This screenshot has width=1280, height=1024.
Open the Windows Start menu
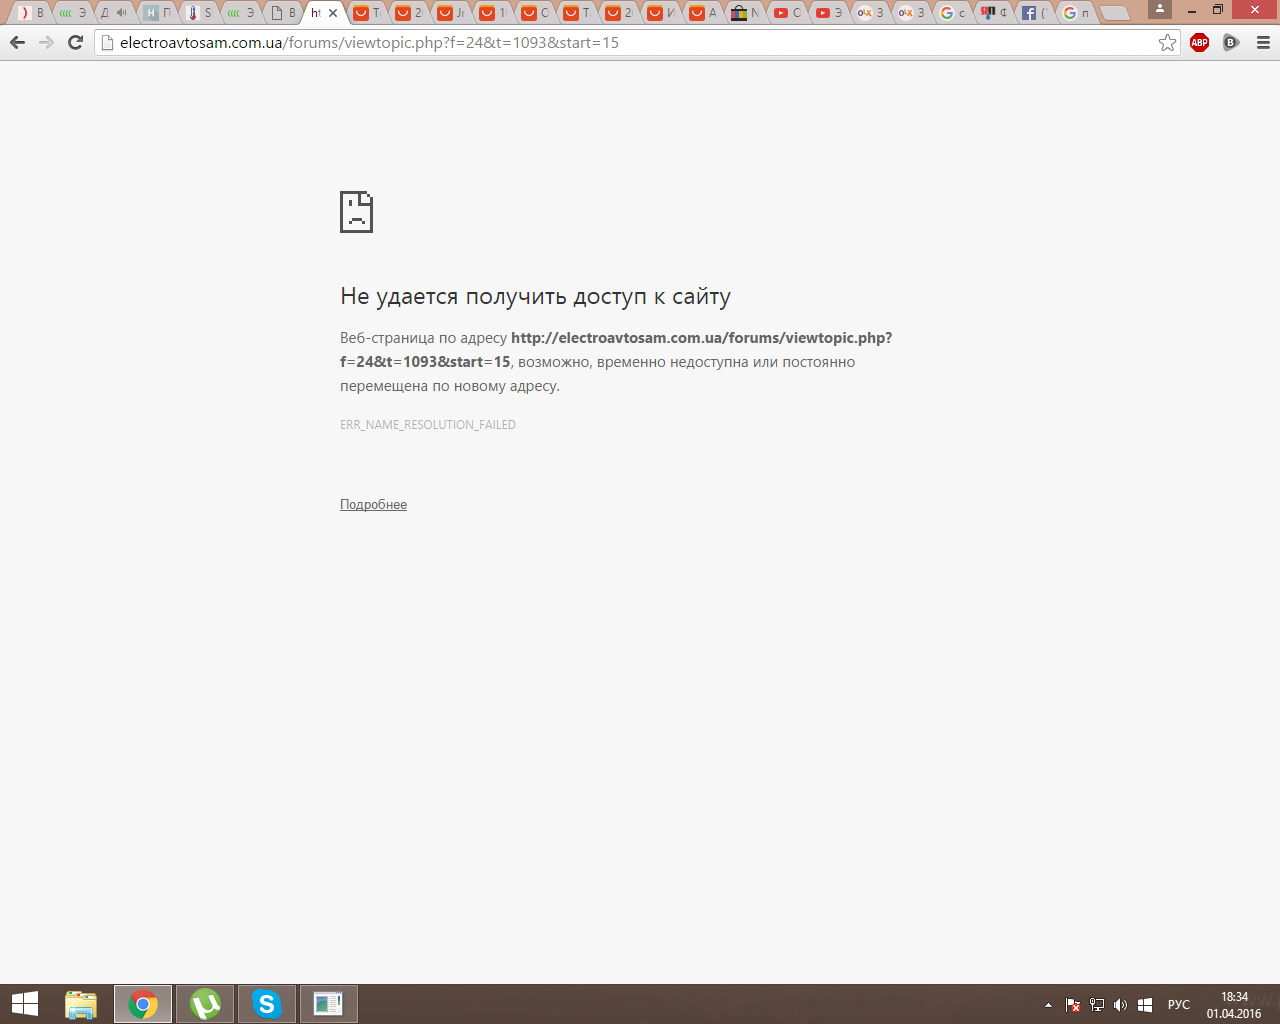tap(24, 1004)
